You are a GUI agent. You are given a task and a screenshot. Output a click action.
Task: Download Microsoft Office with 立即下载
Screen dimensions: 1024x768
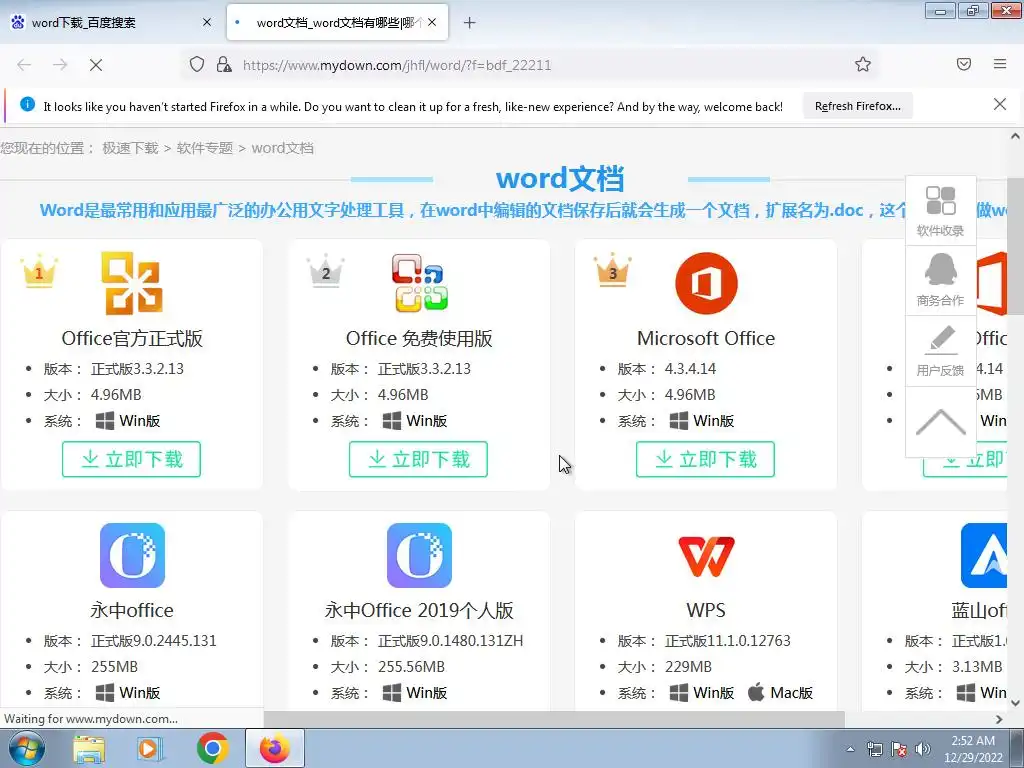click(x=705, y=459)
